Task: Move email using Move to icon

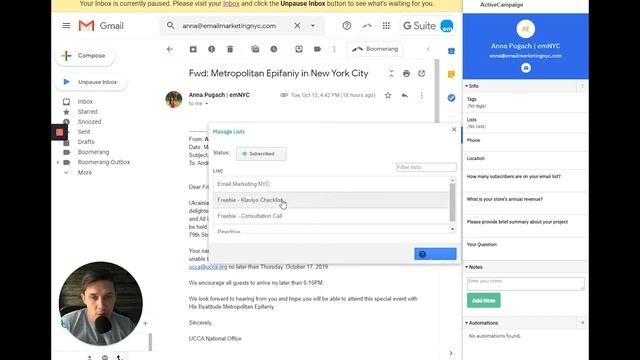Action: [299, 49]
